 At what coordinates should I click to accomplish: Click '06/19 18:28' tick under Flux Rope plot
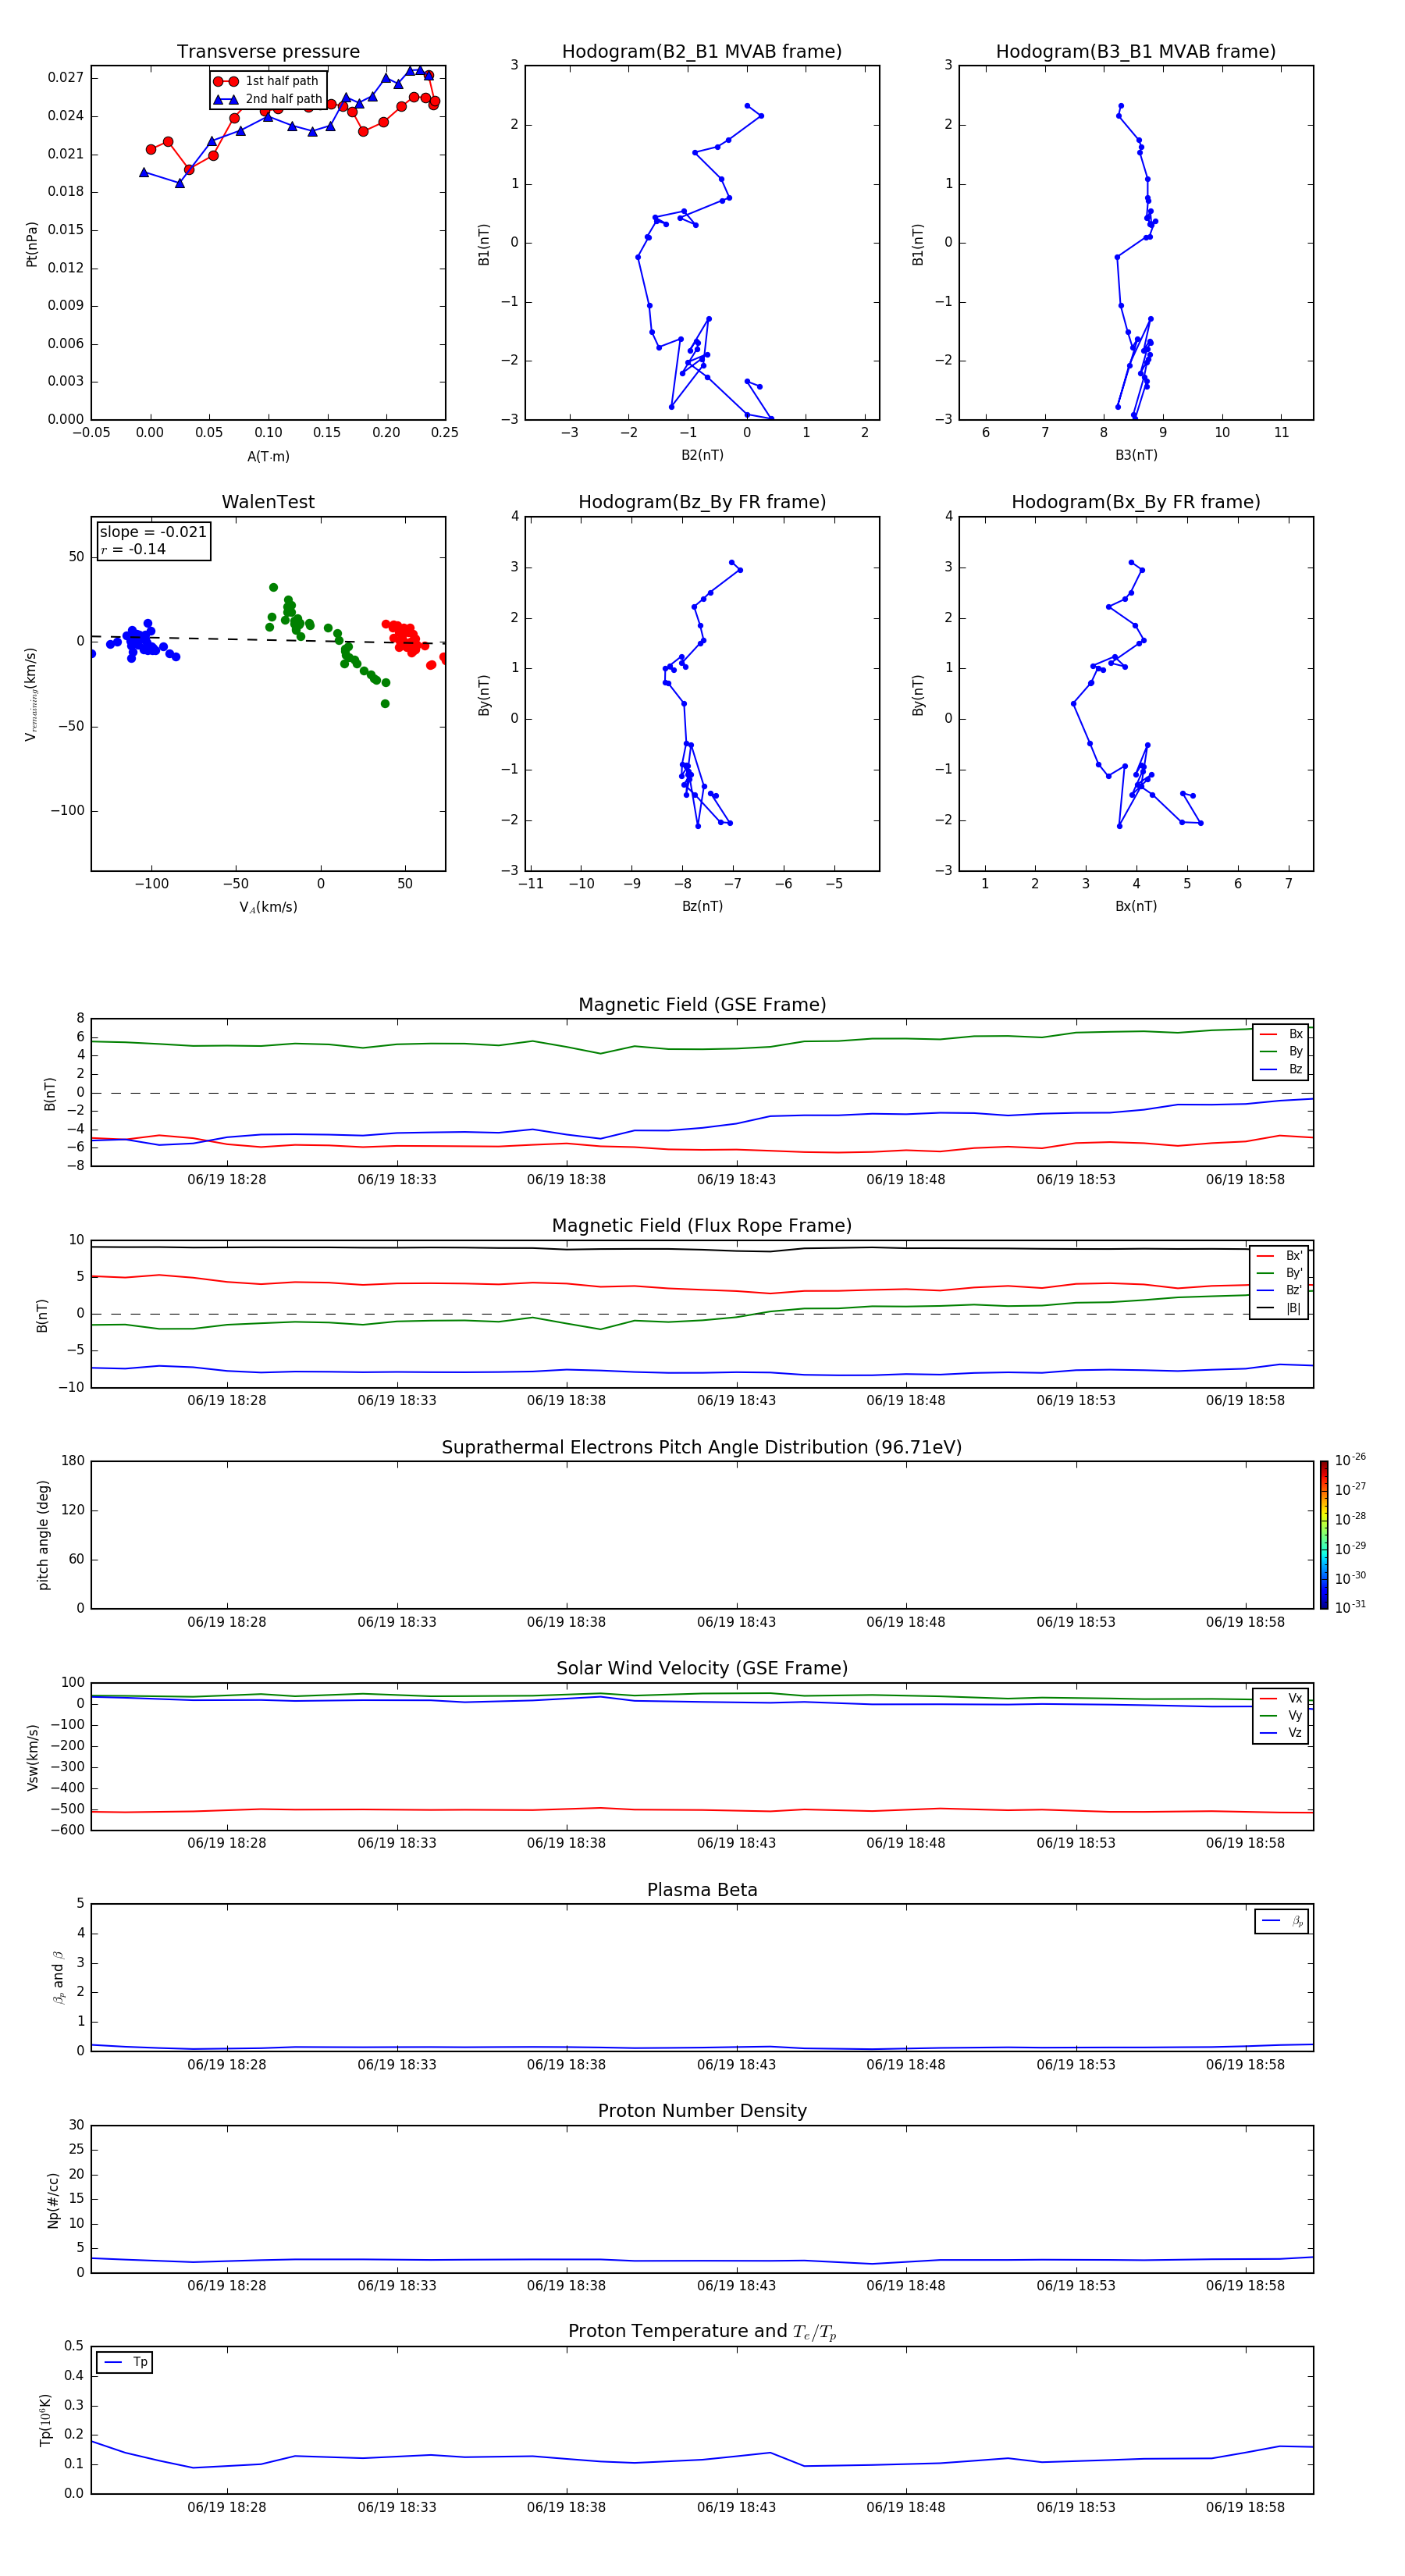coord(227,1401)
